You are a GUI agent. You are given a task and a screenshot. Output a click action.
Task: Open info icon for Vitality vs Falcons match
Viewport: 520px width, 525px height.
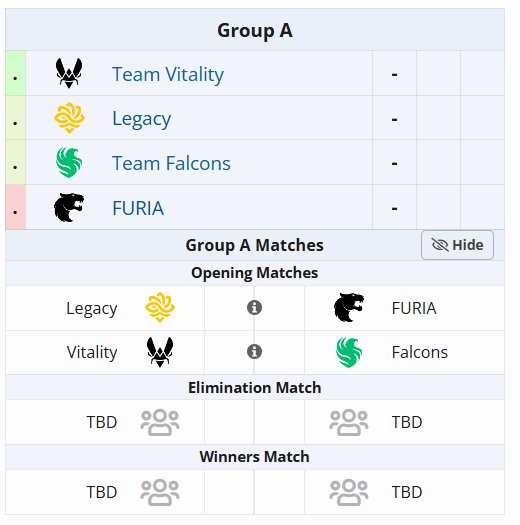pos(254,352)
